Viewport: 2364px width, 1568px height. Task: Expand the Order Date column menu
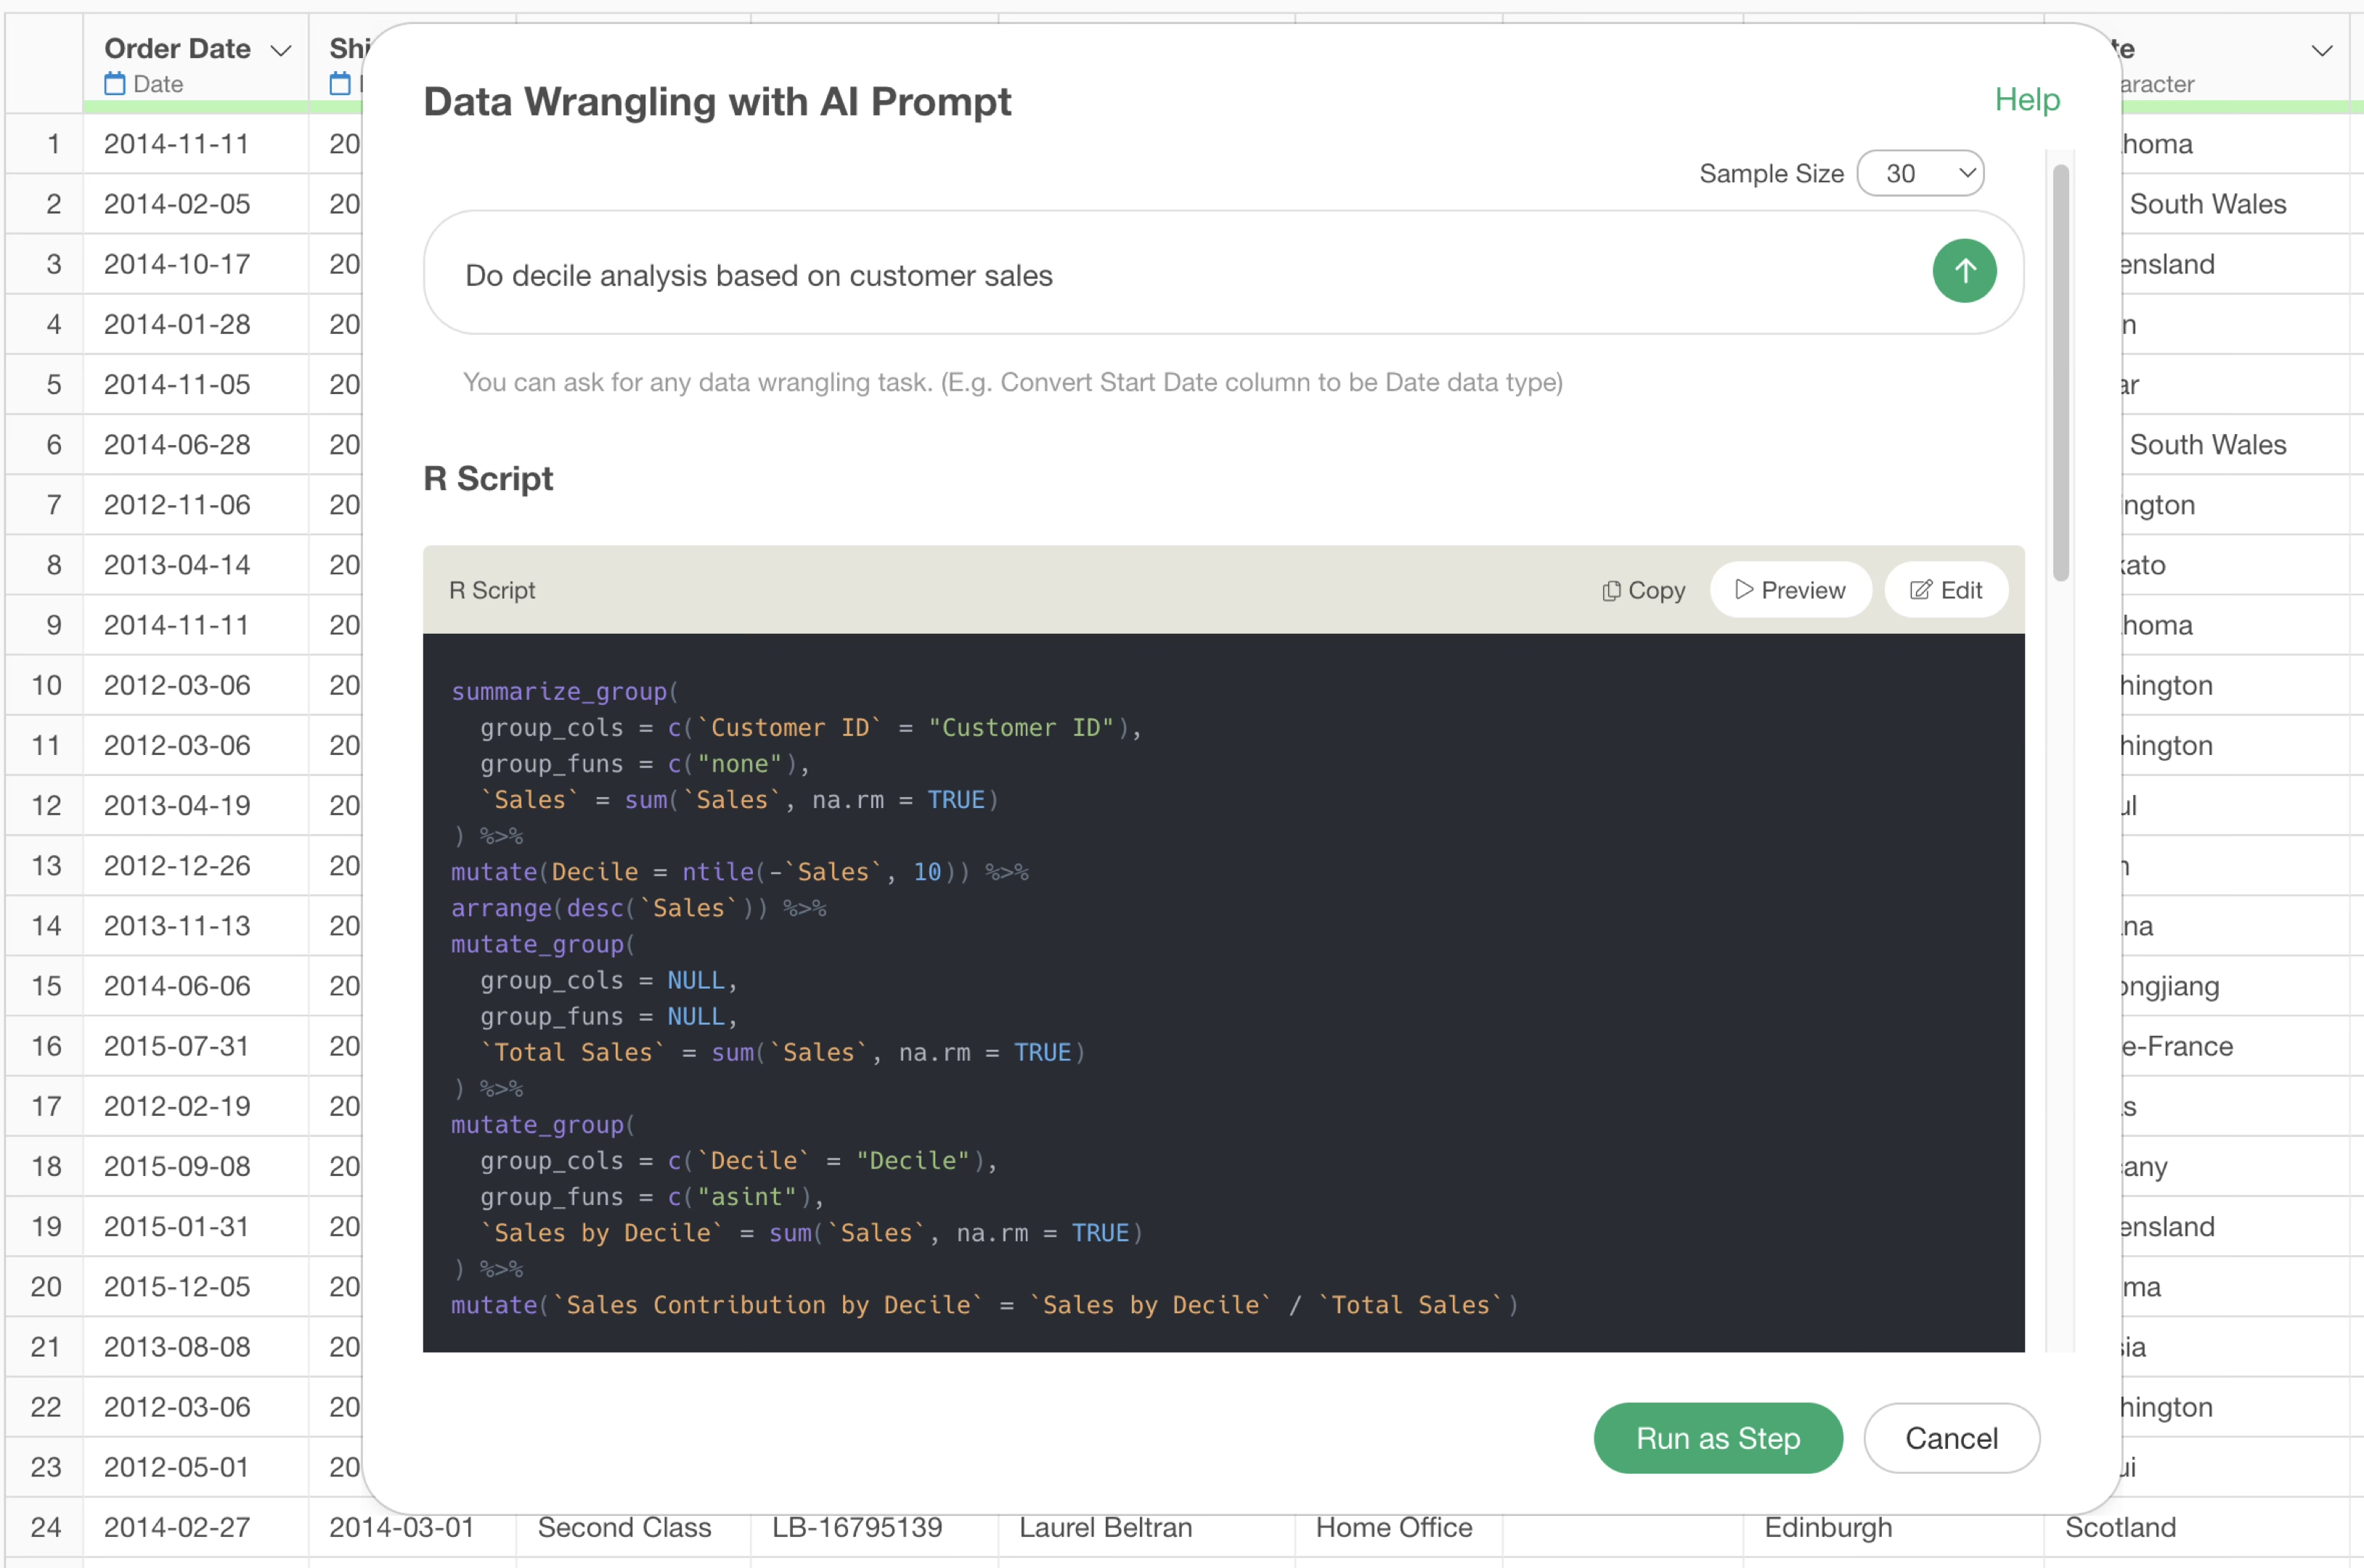point(281,50)
